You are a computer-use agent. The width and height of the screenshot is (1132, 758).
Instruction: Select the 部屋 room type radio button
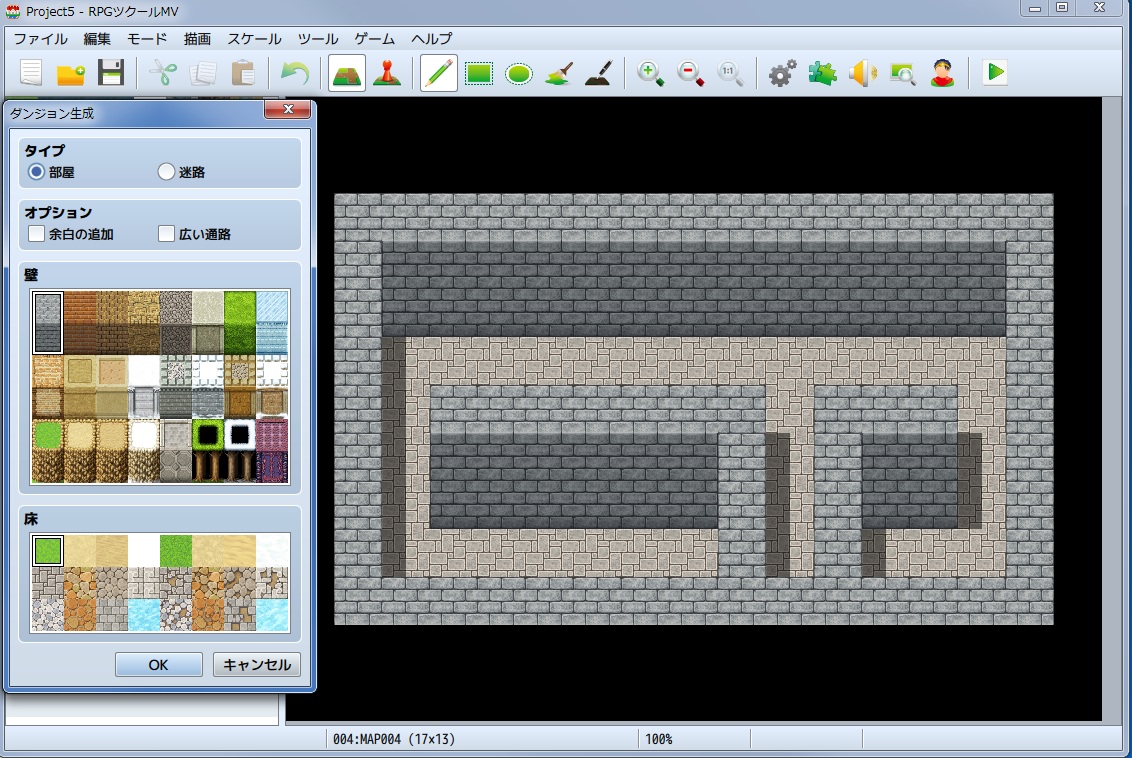(36, 172)
